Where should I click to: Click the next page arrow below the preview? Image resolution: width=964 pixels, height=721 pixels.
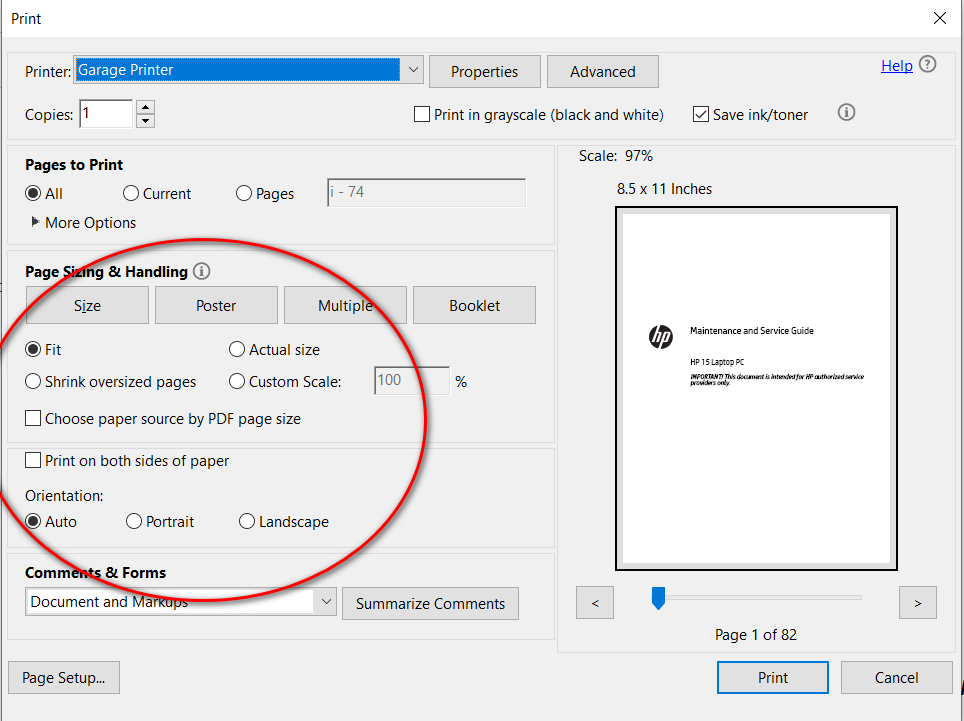(917, 602)
